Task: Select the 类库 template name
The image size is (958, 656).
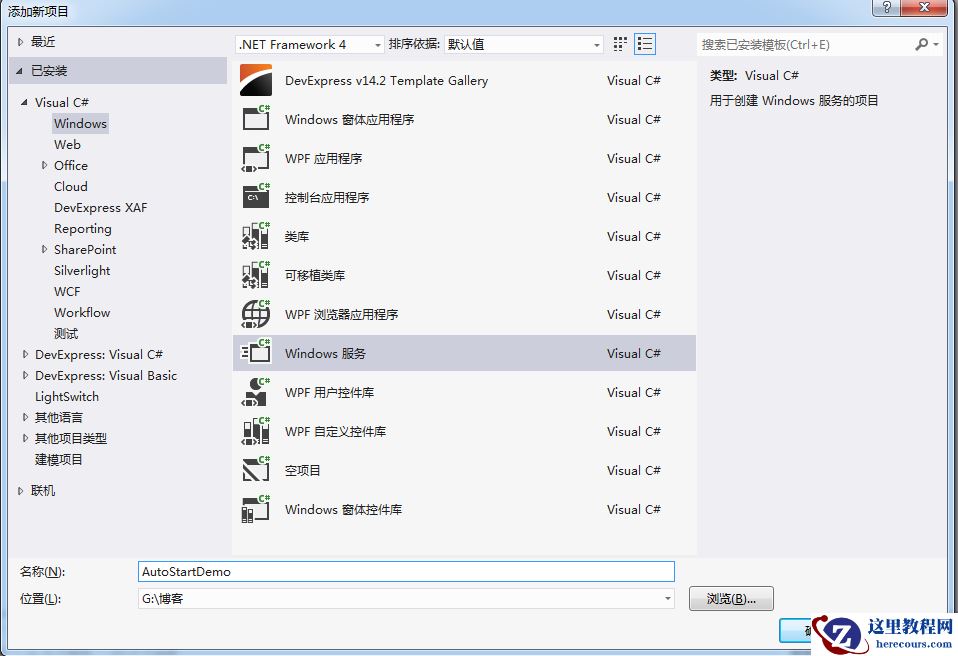Action: (x=297, y=236)
